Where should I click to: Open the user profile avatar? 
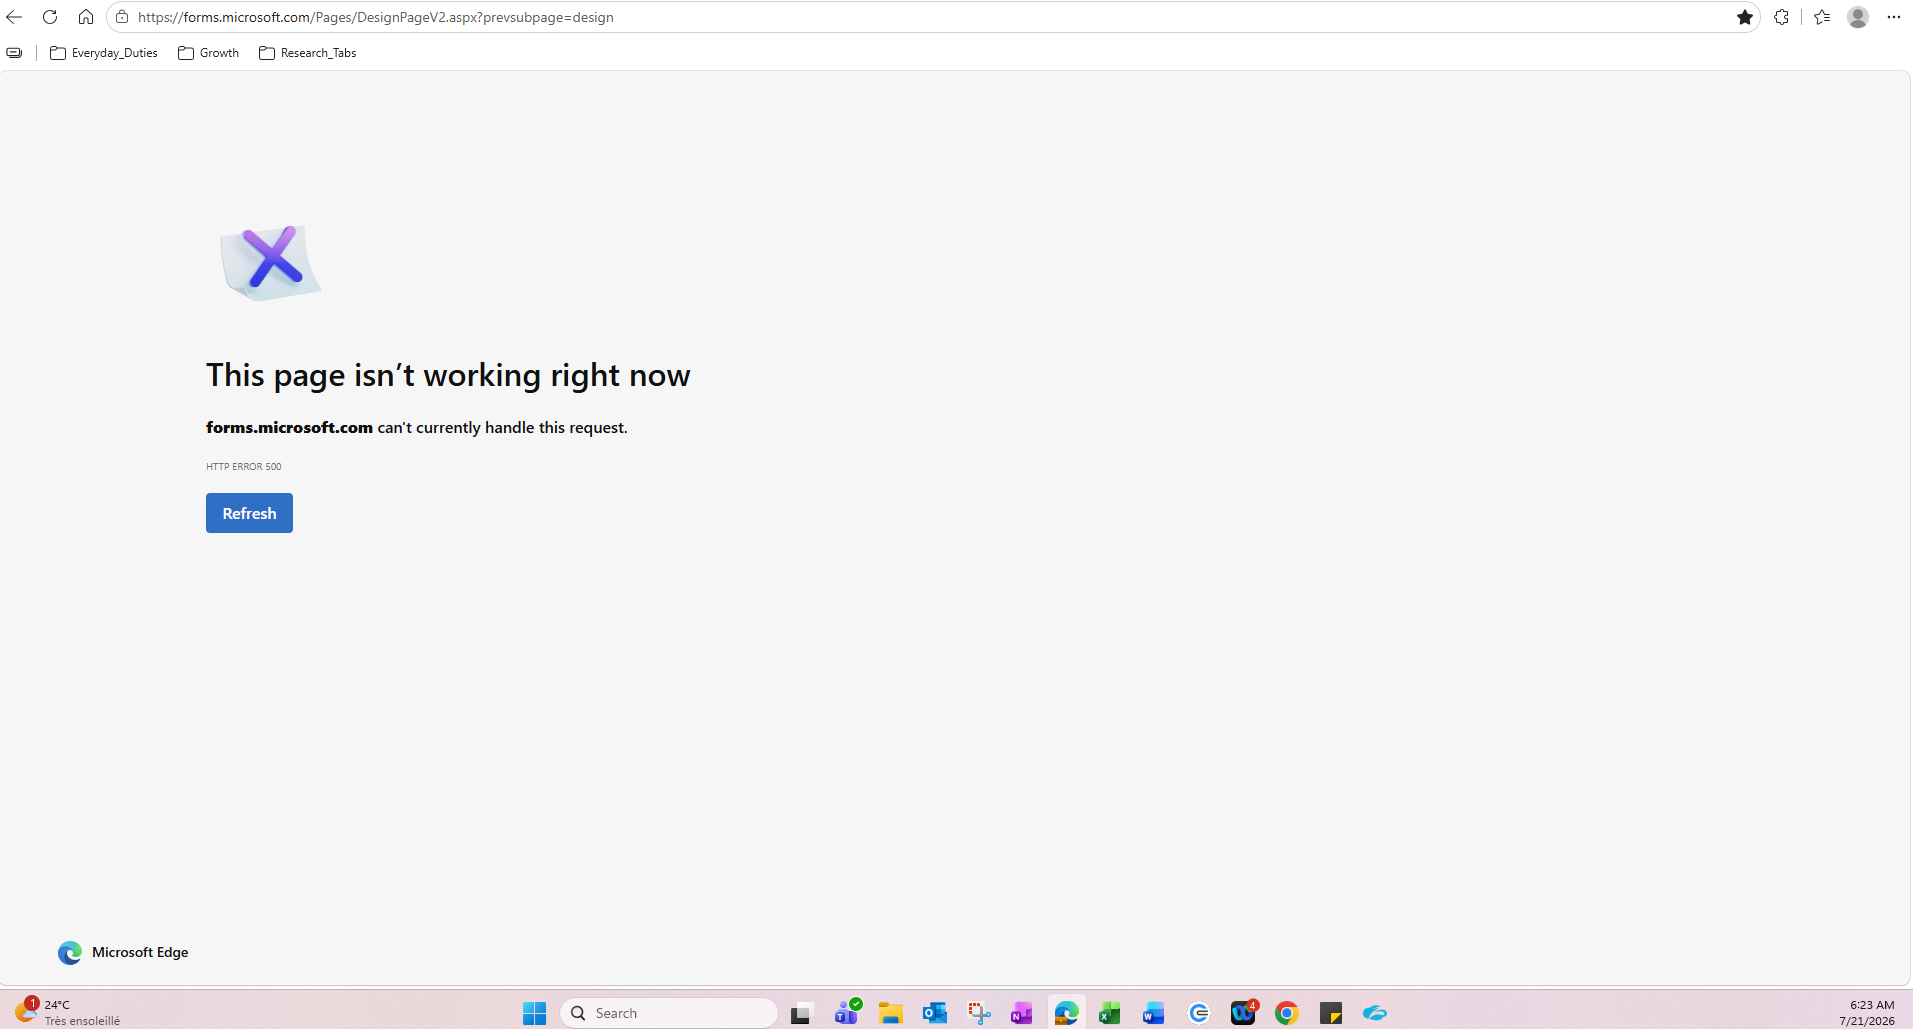tap(1858, 17)
